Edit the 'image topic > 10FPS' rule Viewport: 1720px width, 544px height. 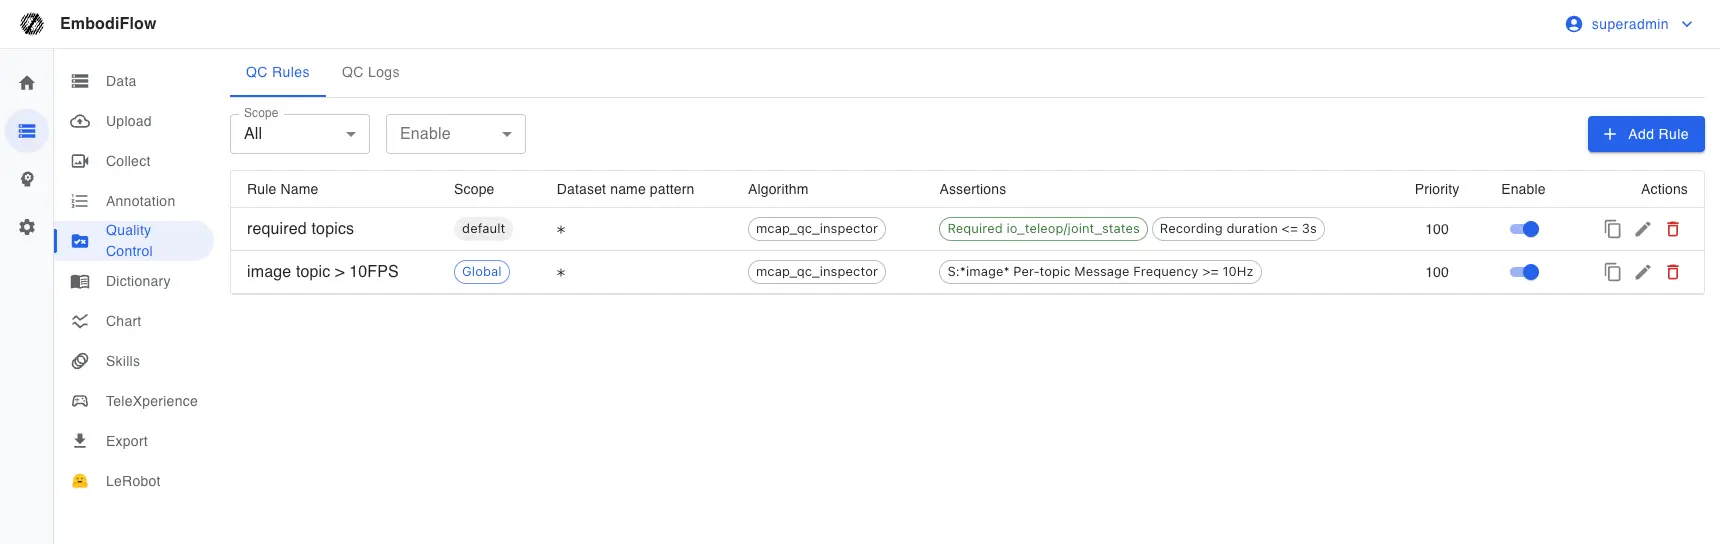tap(1642, 272)
